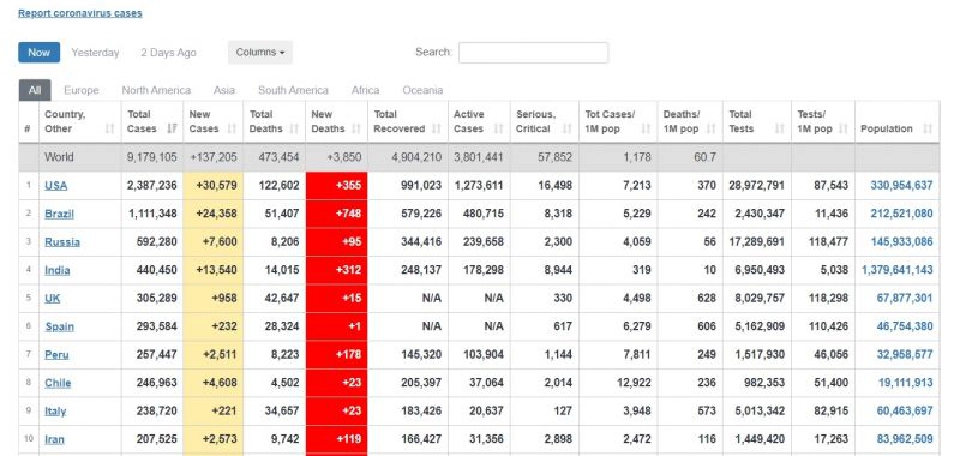Screen dimensions: 960x456
Task: Open the Report coronavirus cases link
Action: pyautogui.click(x=80, y=14)
